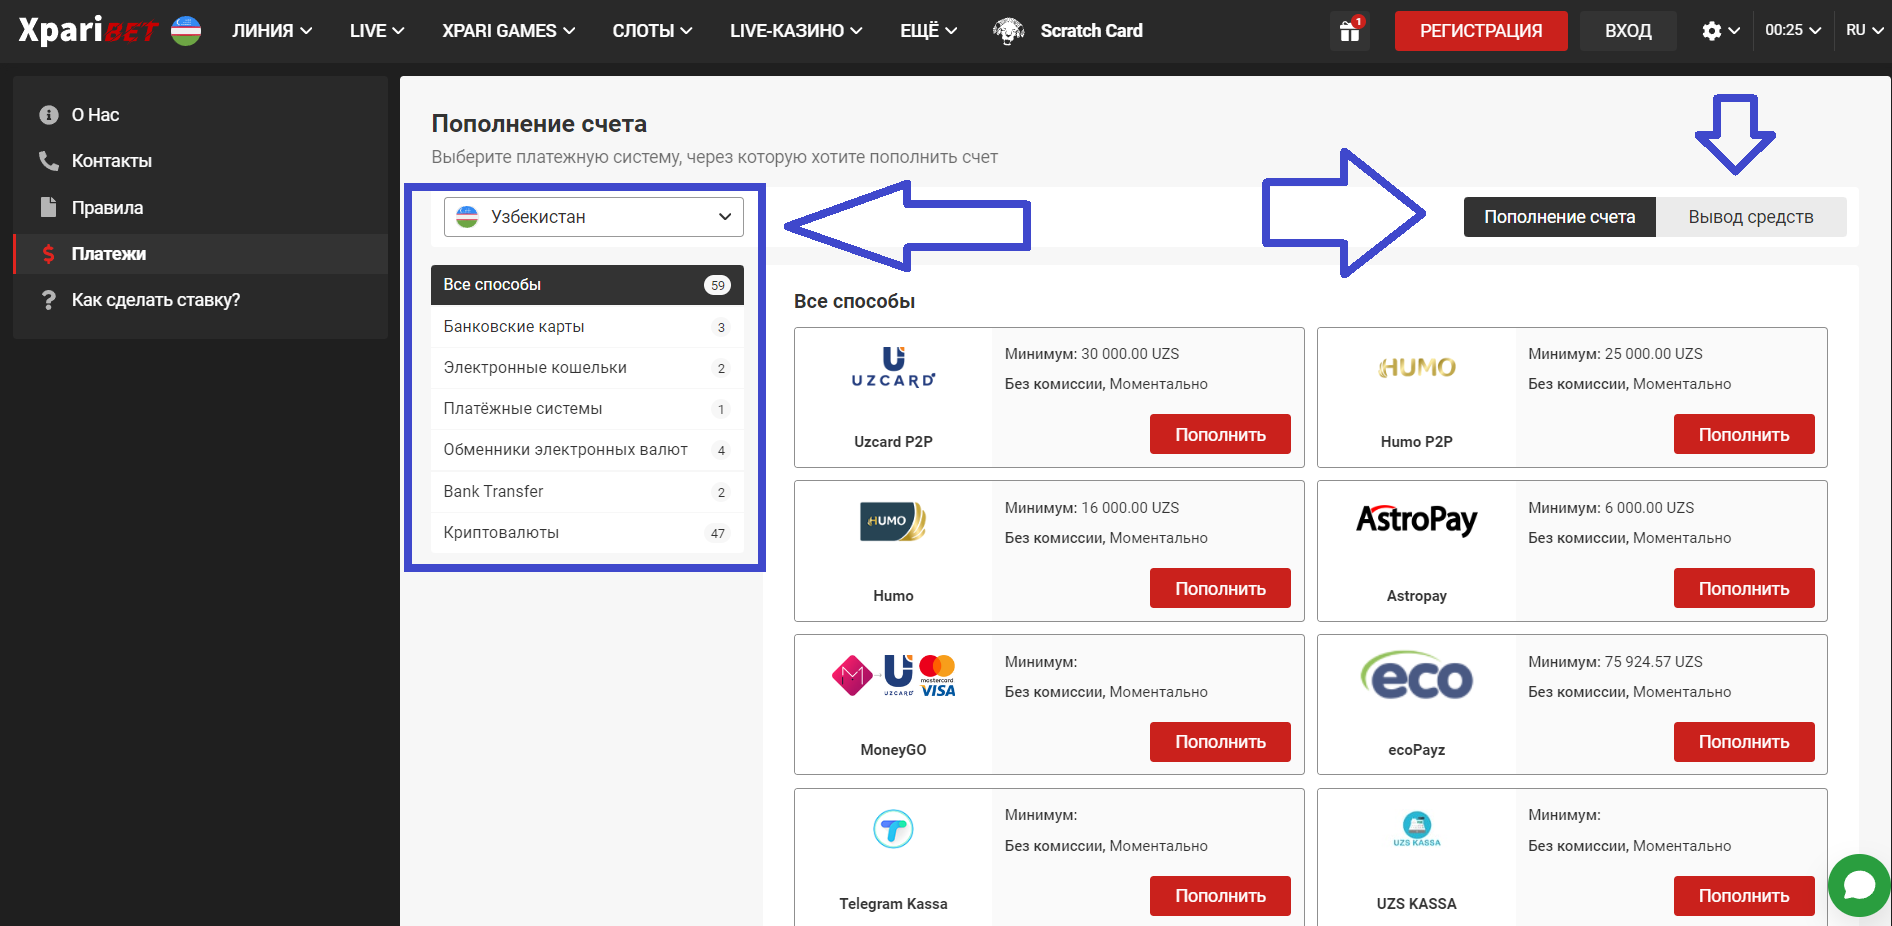Image resolution: width=1892 pixels, height=926 pixels.
Task: Filter by Электронные кошельки
Action: coord(587,368)
